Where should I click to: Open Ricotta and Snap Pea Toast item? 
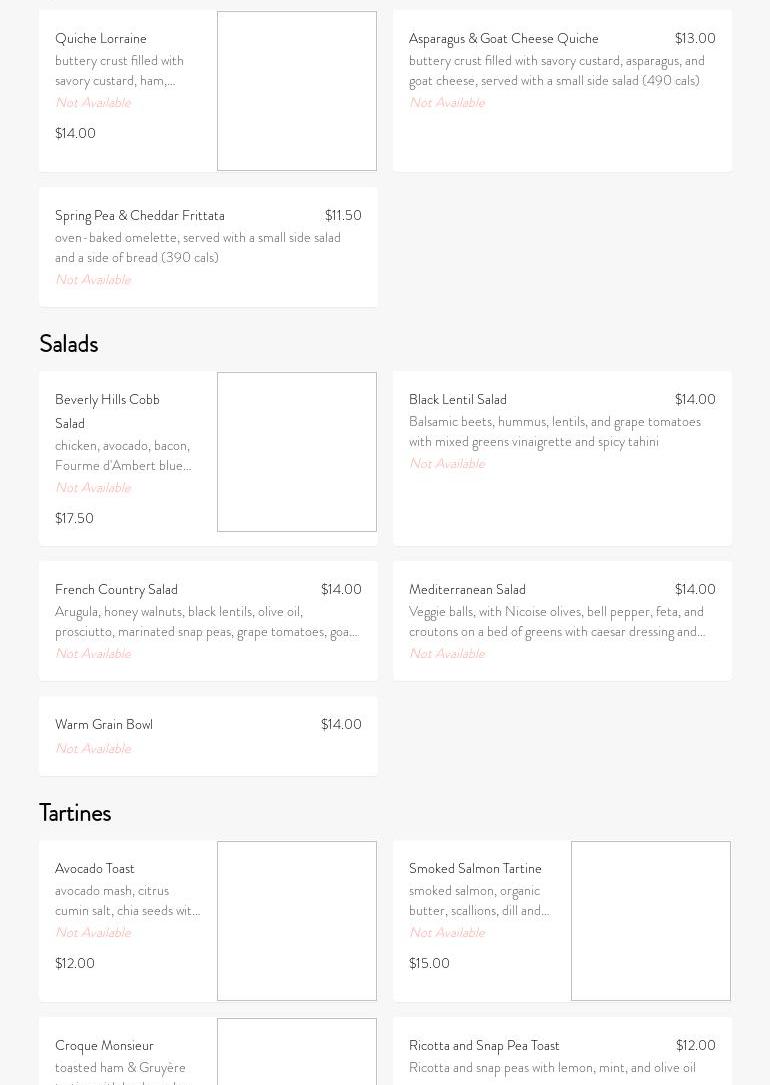click(x=484, y=1046)
